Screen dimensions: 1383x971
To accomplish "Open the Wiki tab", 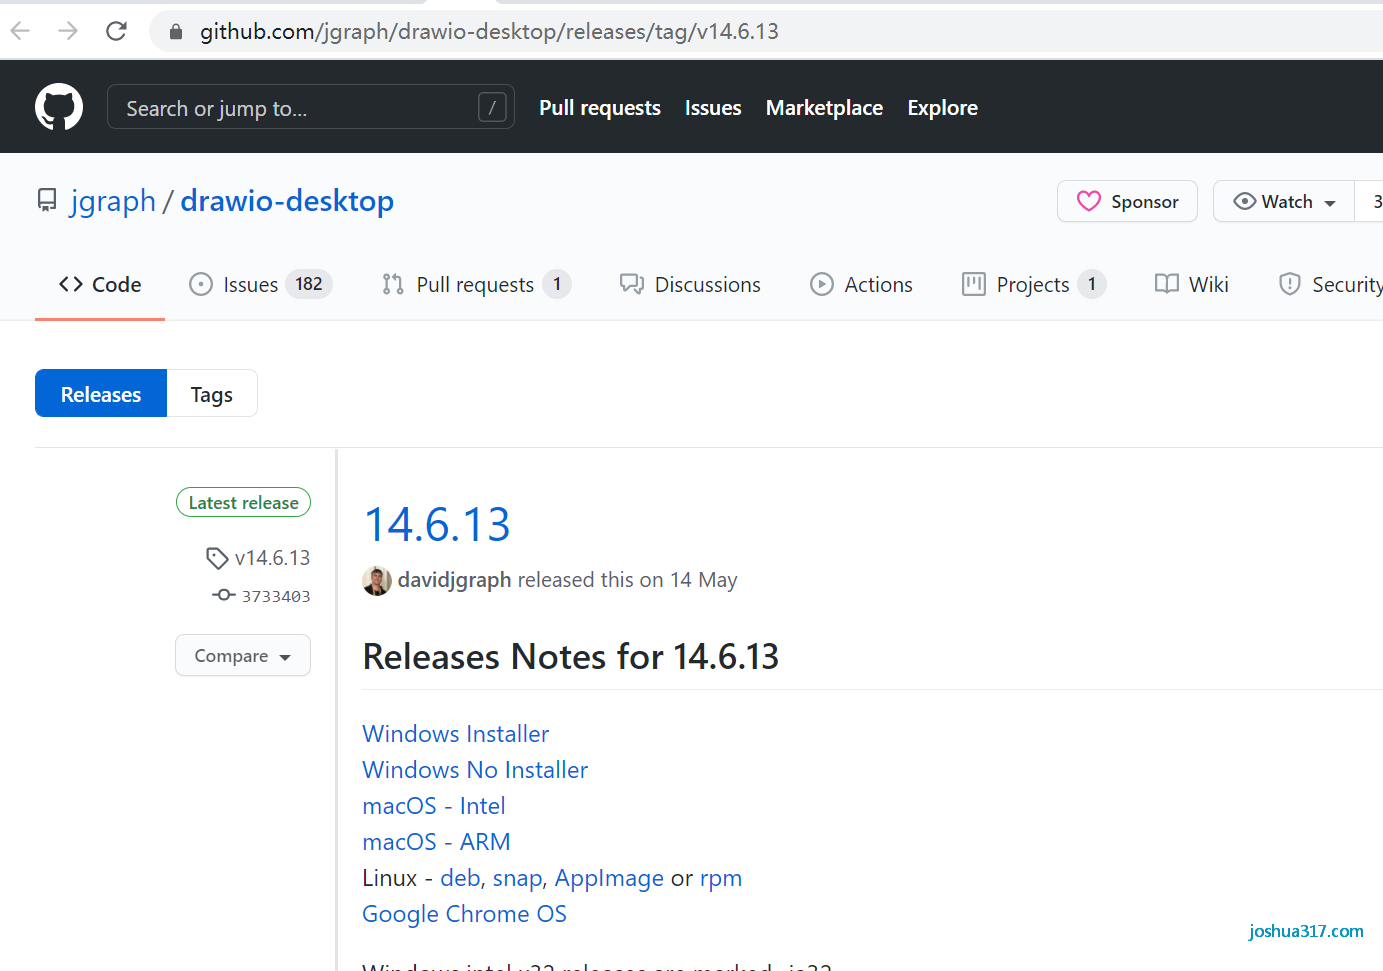I will [x=1191, y=284].
